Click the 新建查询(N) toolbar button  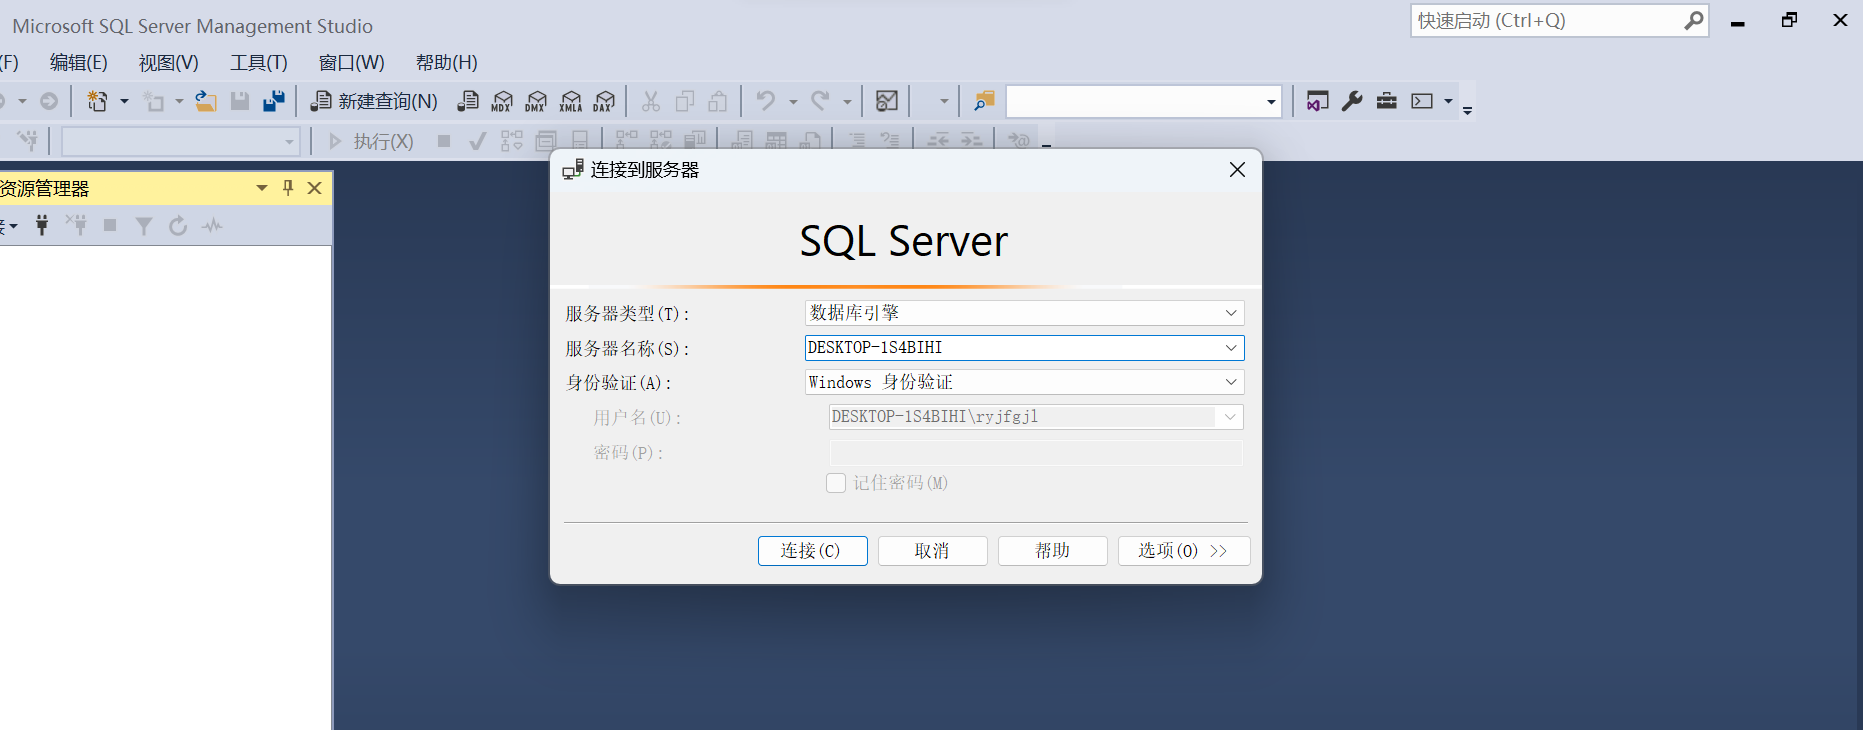coord(374,101)
